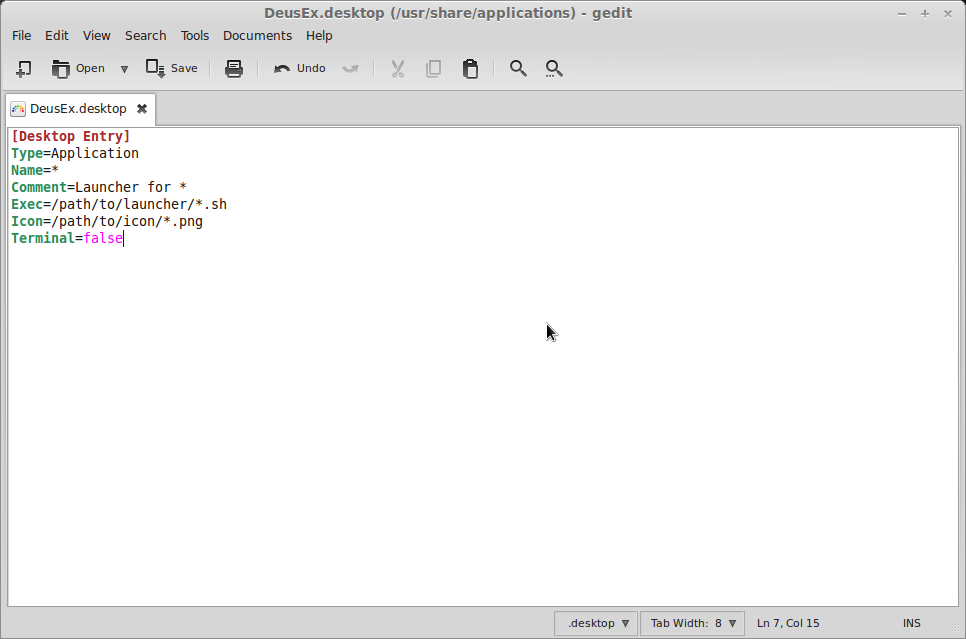Image resolution: width=966 pixels, height=639 pixels.
Task: Click the Terminal=false line
Action: tap(67, 238)
